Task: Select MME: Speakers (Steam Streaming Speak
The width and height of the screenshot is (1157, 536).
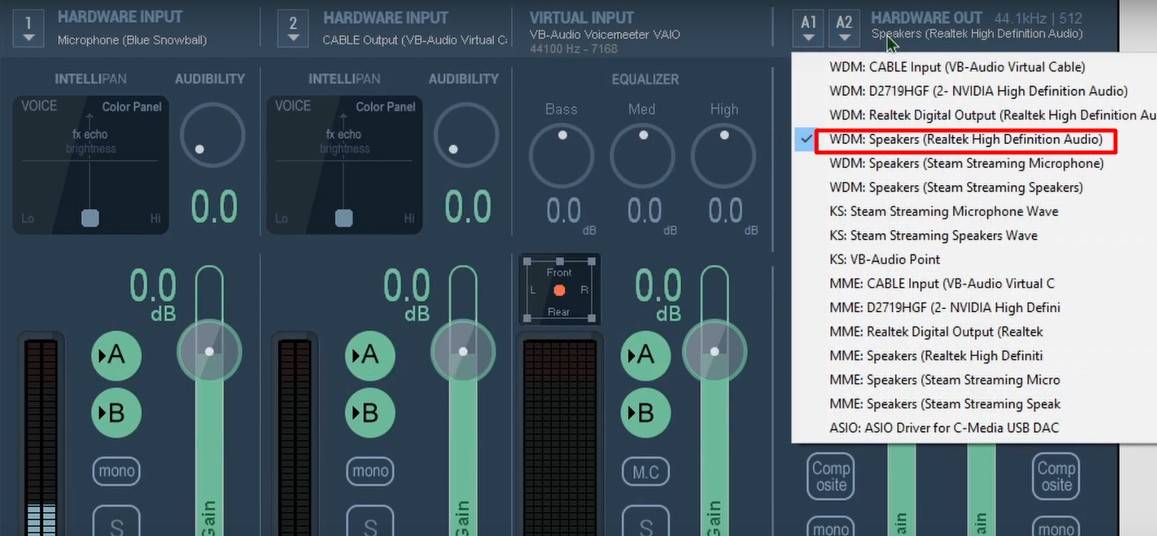Action: point(974,404)
